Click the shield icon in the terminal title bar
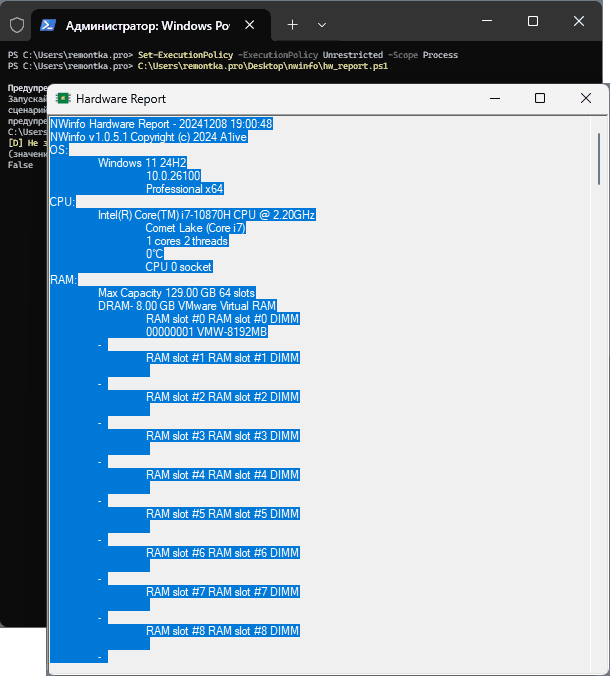The width and height of the screenshot is (610, 676). click(17, 25)
